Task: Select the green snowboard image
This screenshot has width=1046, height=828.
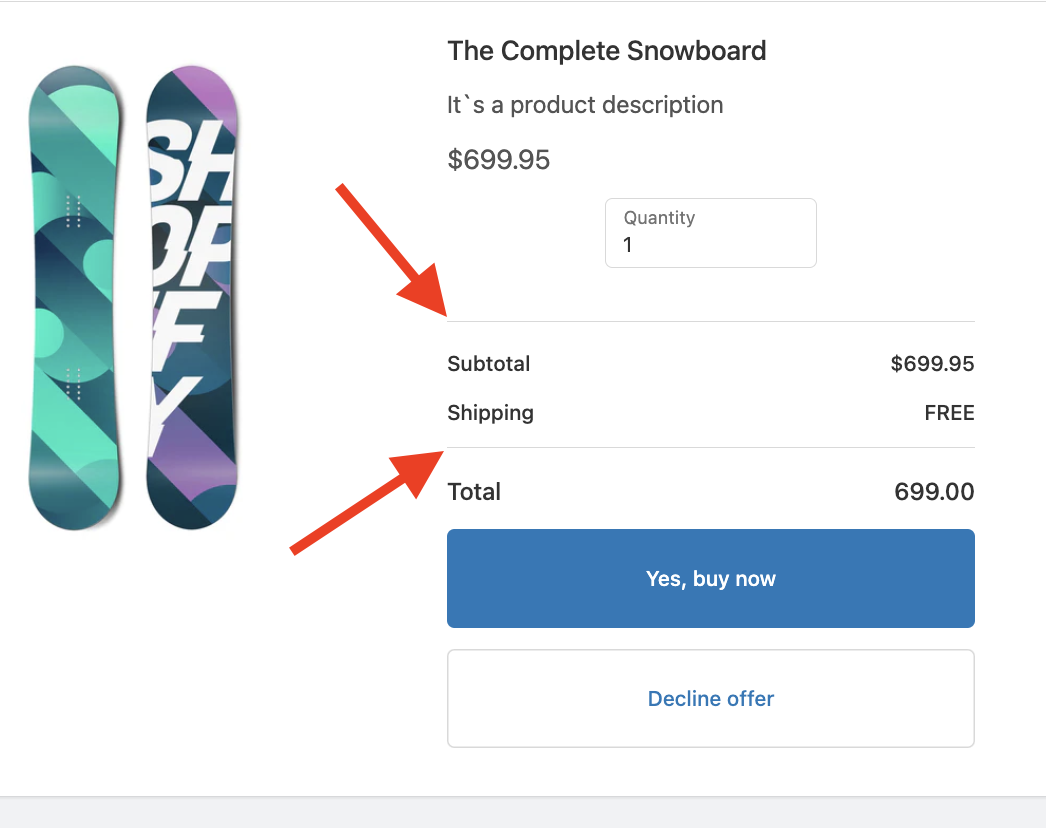Action: 75,297
